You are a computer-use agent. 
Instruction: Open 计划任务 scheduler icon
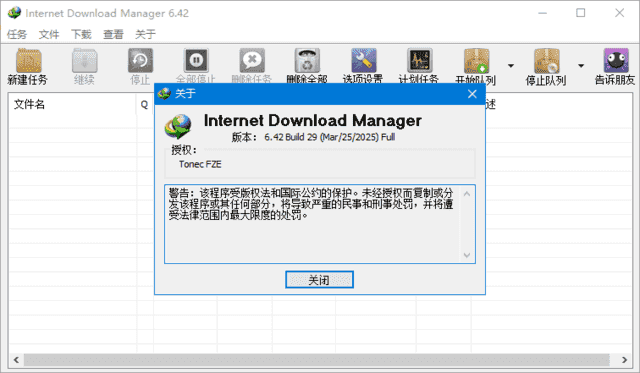pyautogui.click(x=420, y=61)
